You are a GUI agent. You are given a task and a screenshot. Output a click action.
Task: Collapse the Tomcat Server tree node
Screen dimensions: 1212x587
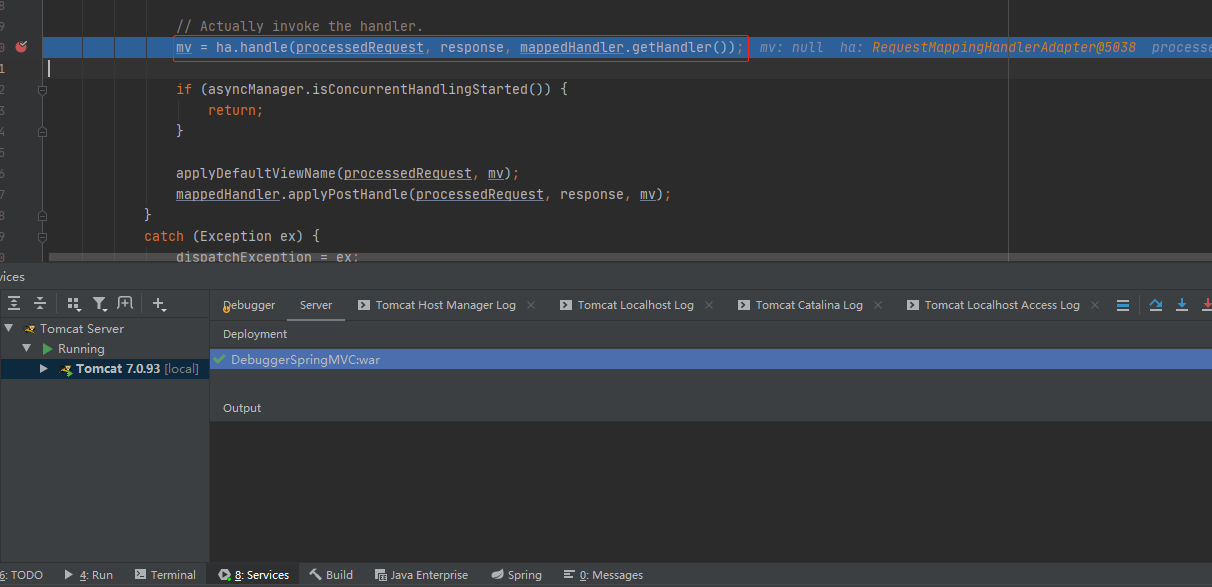coord(8,328)
